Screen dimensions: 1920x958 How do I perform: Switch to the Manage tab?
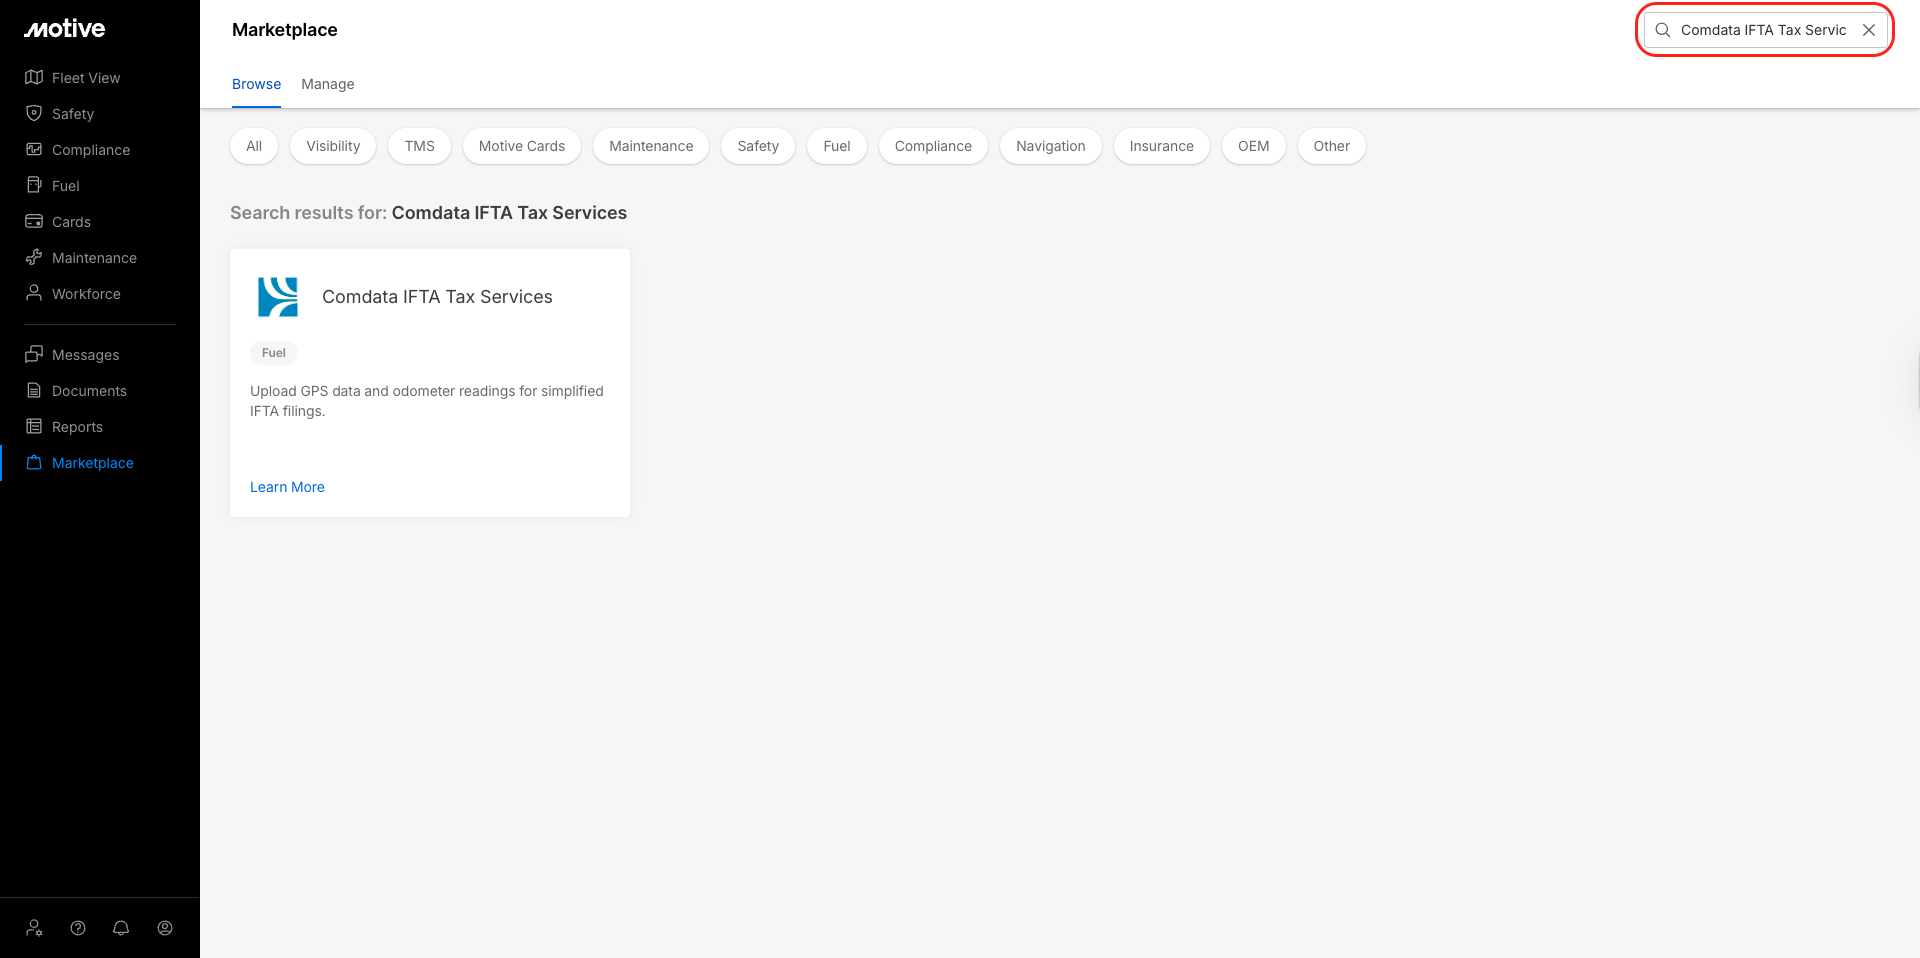tap(328, 84)
